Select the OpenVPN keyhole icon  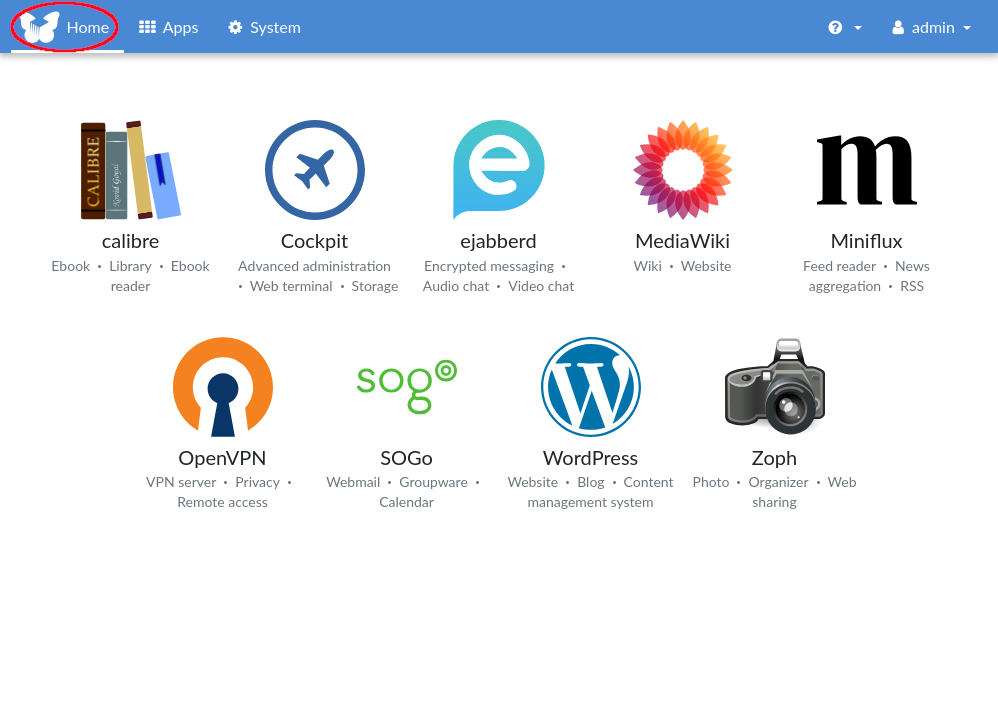point(222,387)
